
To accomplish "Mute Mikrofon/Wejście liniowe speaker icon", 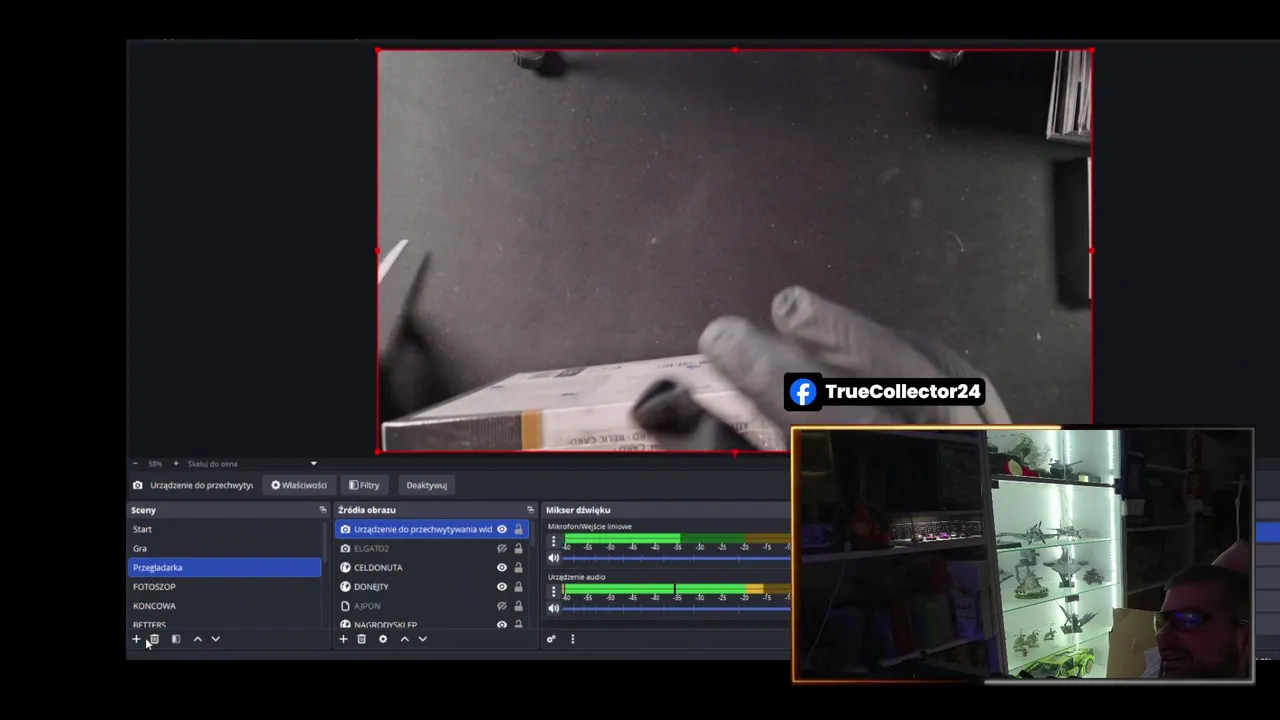I will 553,558.
